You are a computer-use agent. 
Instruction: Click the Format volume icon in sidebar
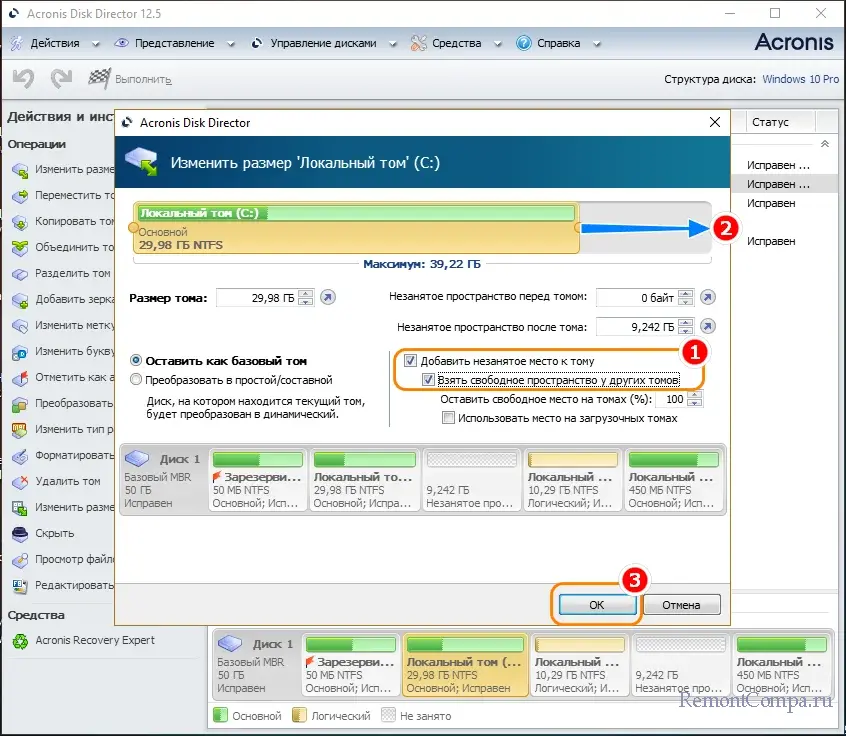point(20,456)
